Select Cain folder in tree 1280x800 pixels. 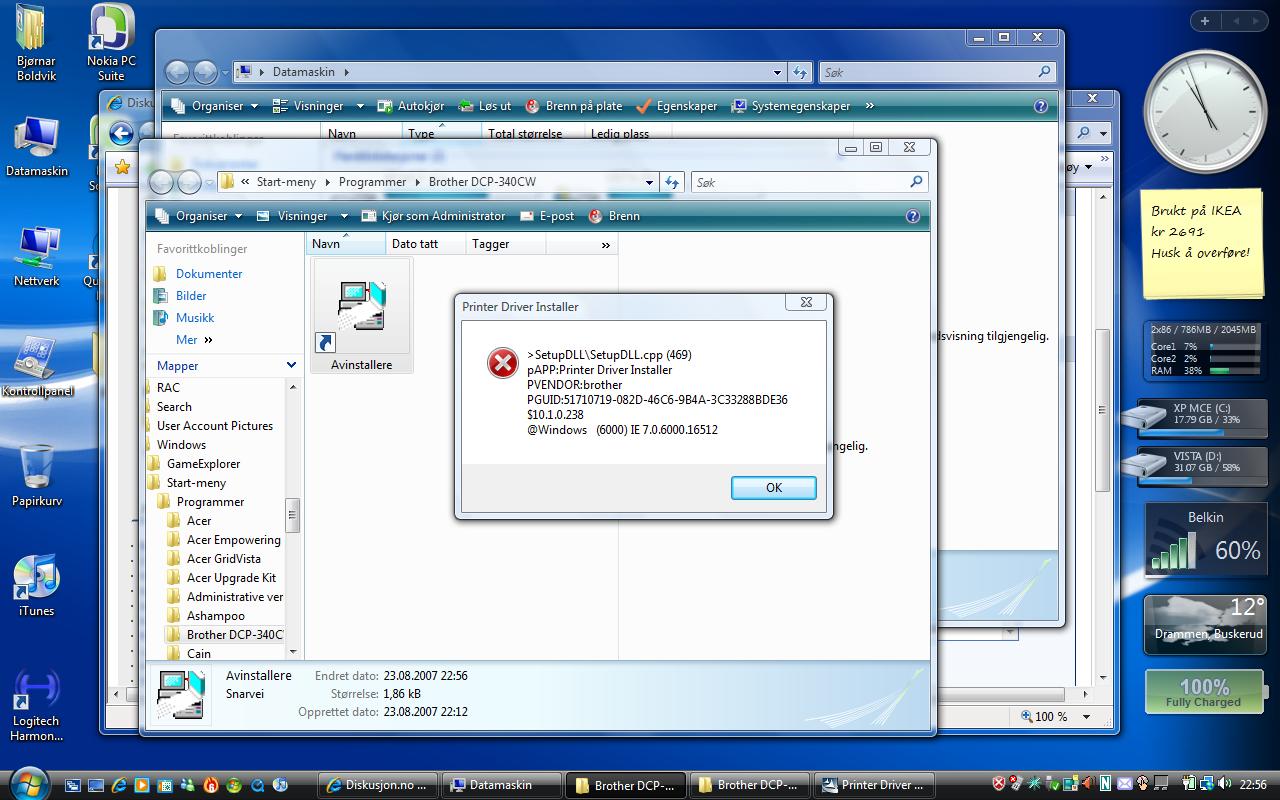(199, 654)
